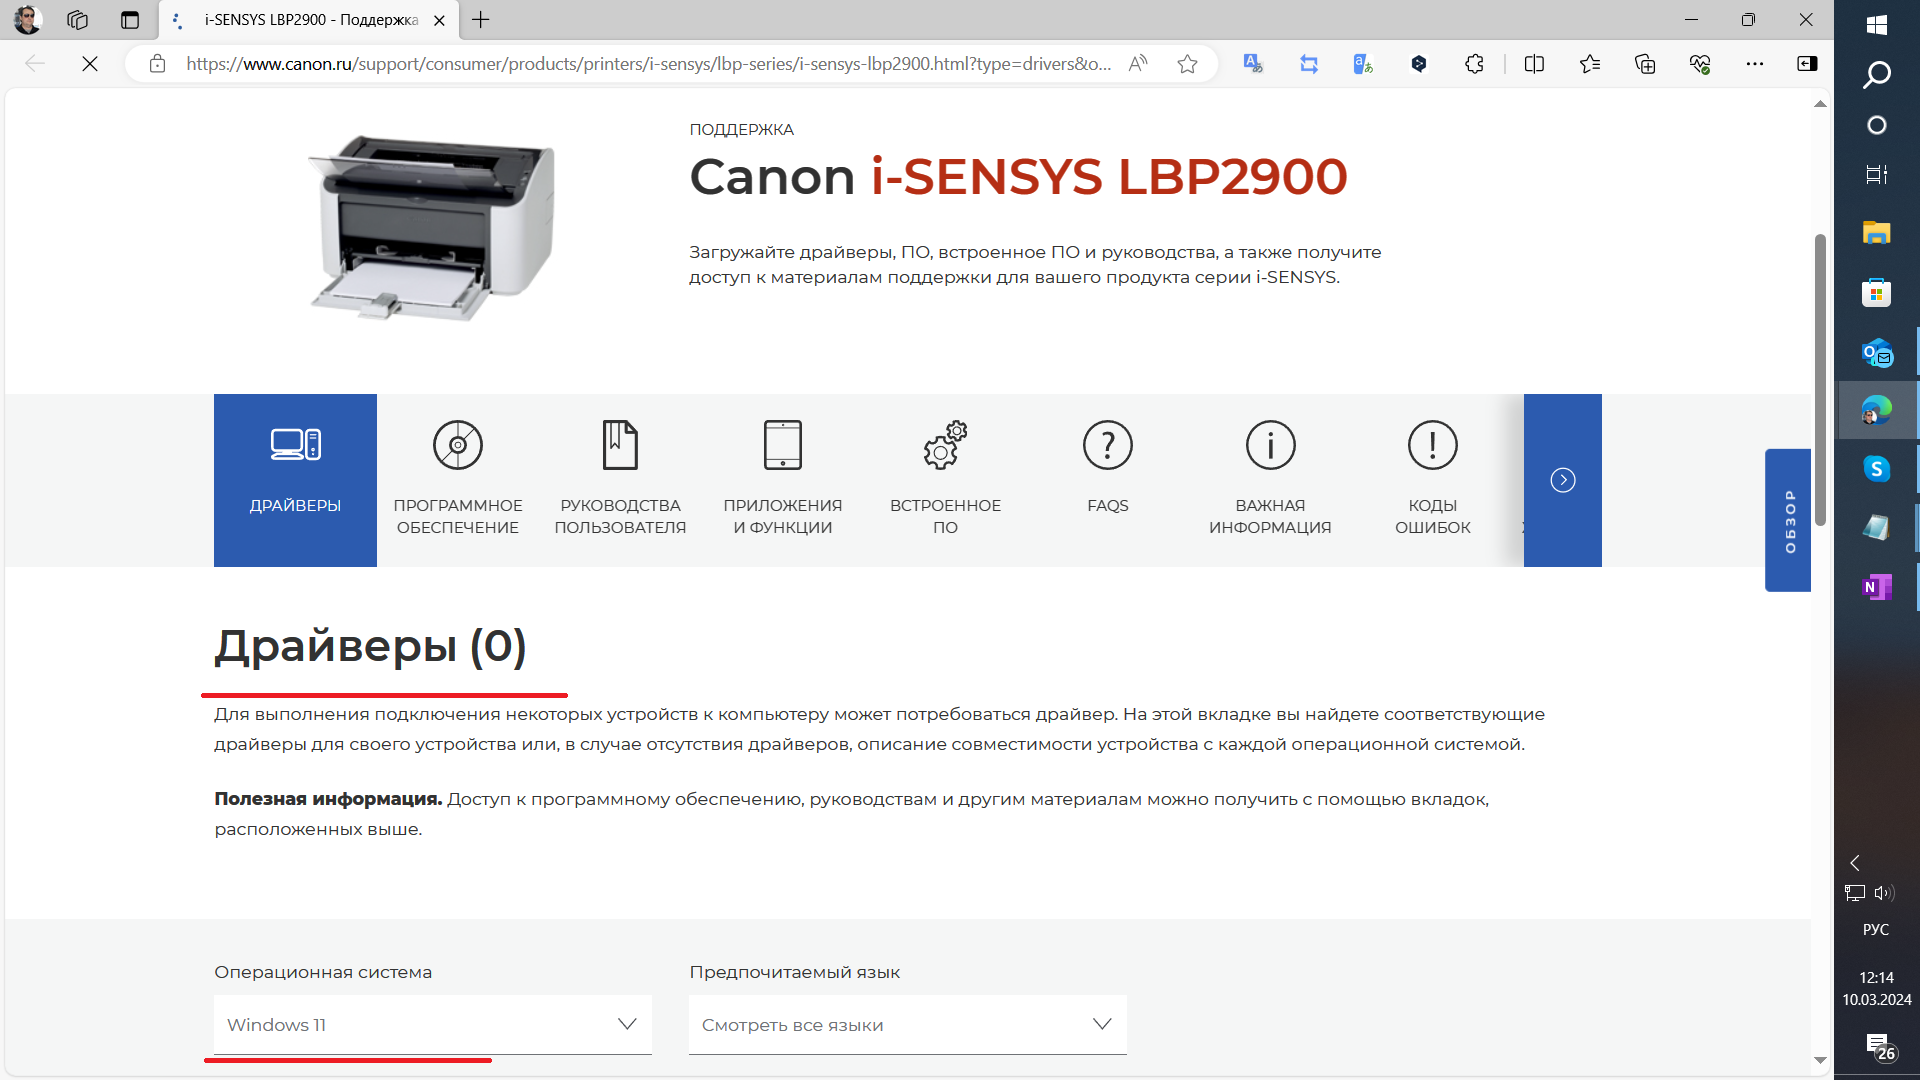Open the КОДЫ ОШИБОК tab
The image size is (1920, 1080).
coord(1433,480)
